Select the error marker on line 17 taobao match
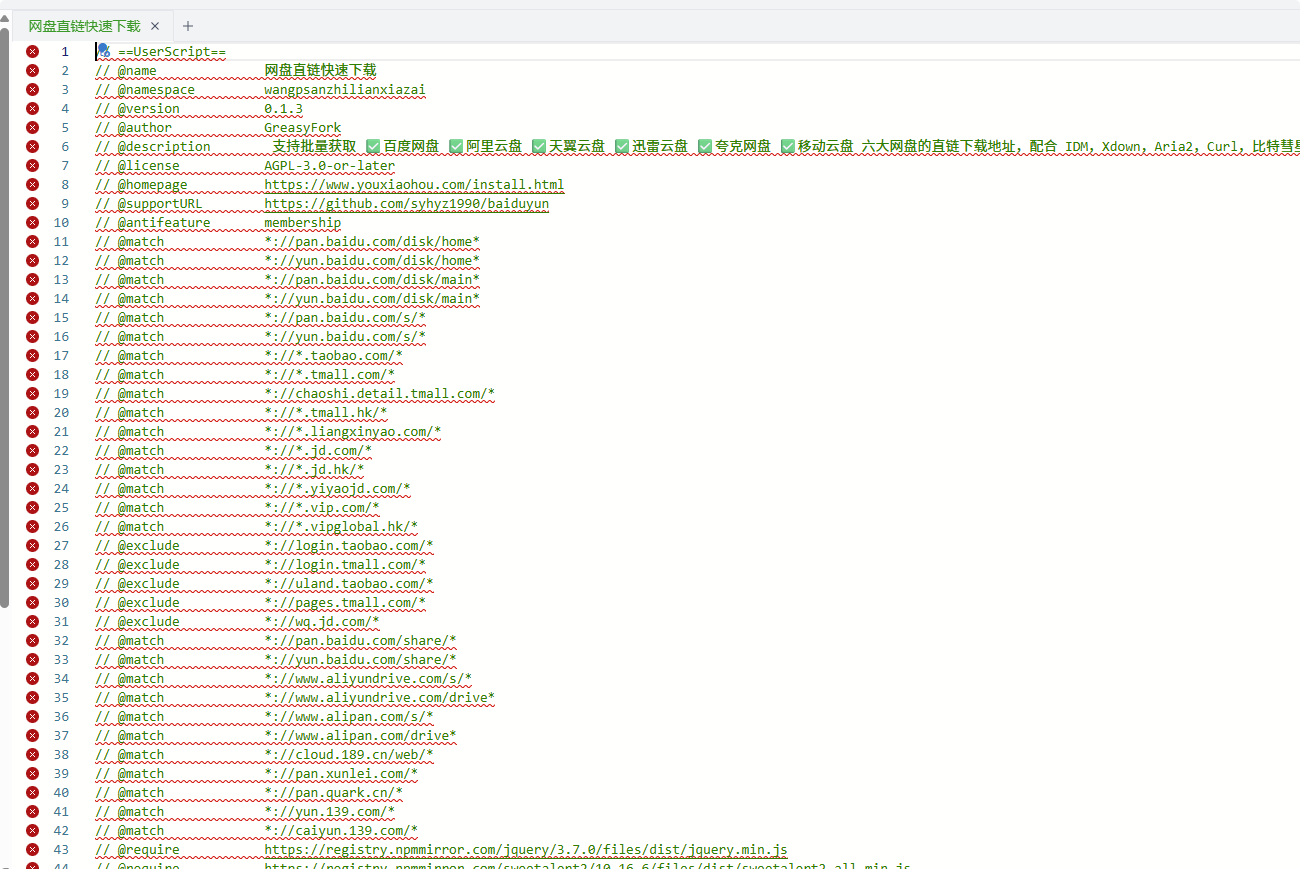This screenshot has width=1300, height=869. pyautogui.click(x=32, y=356)
